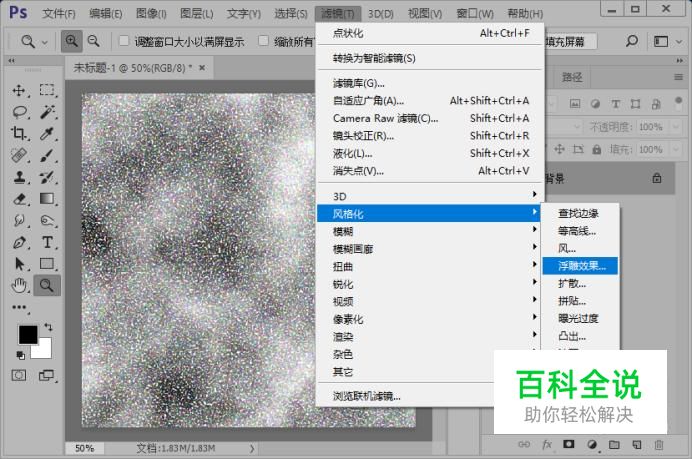Viewport: 692px width, 459px height.
Task: Click the foreground black color swatch
Action: (28, 335)
